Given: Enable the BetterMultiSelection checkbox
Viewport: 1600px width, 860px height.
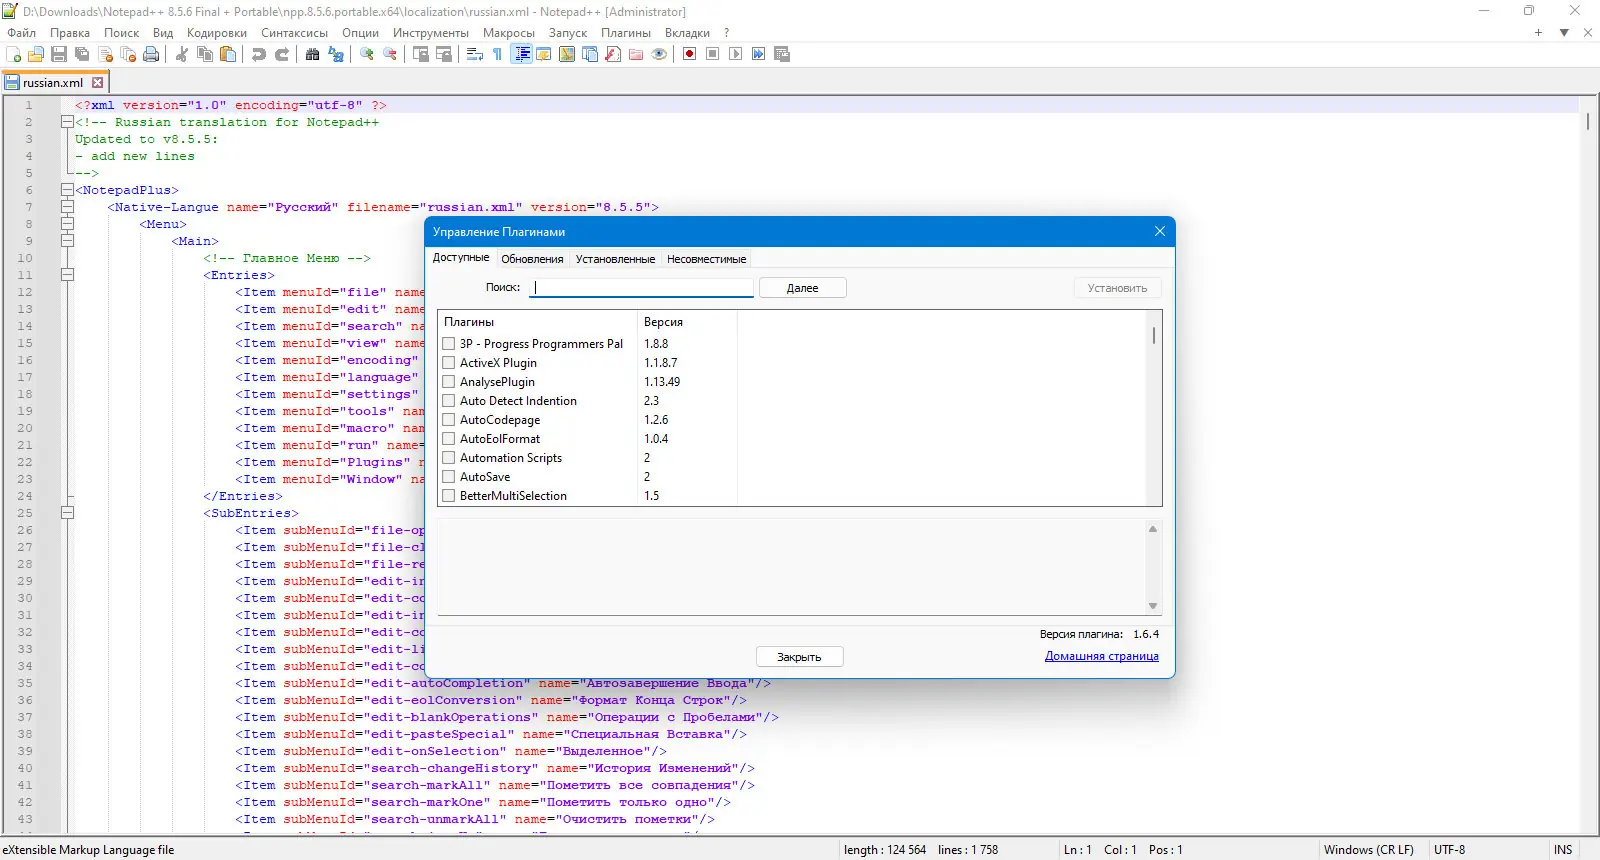Looking at the screenshot, I should [x=449, y=496].
